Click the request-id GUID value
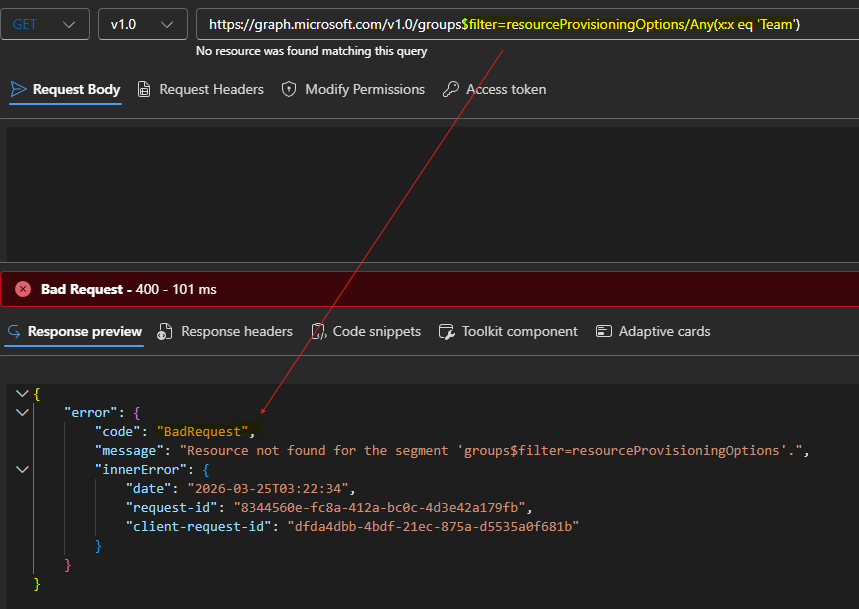 click(x=380, y=508)
